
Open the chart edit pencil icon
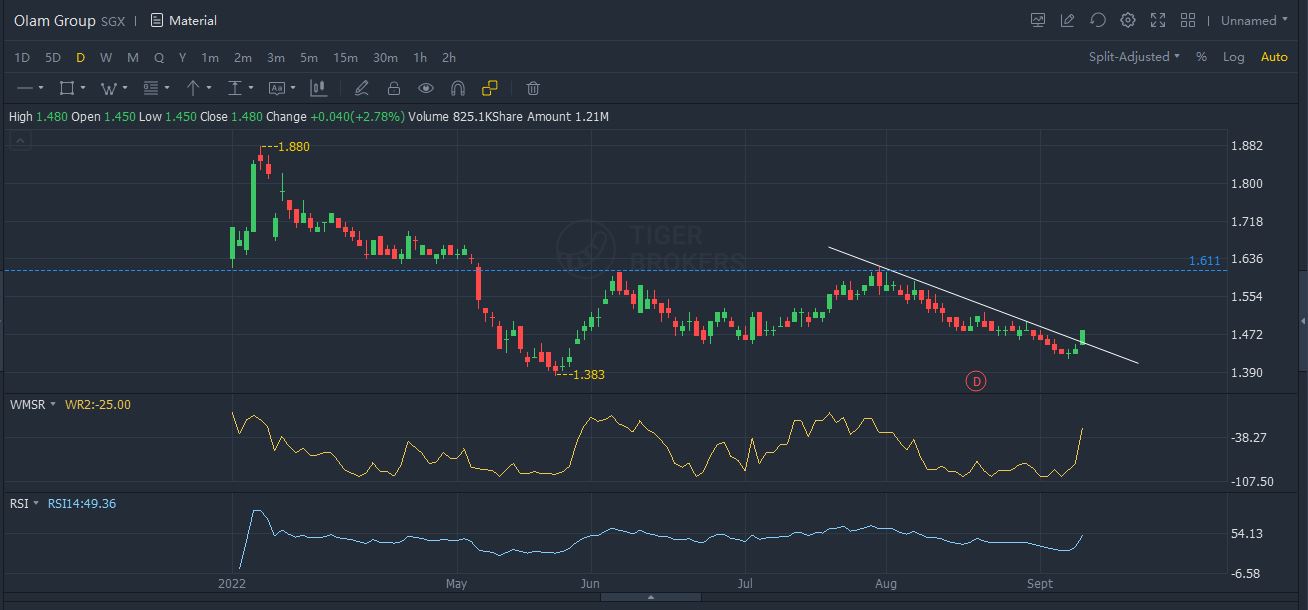click(x=1068, y=20)
